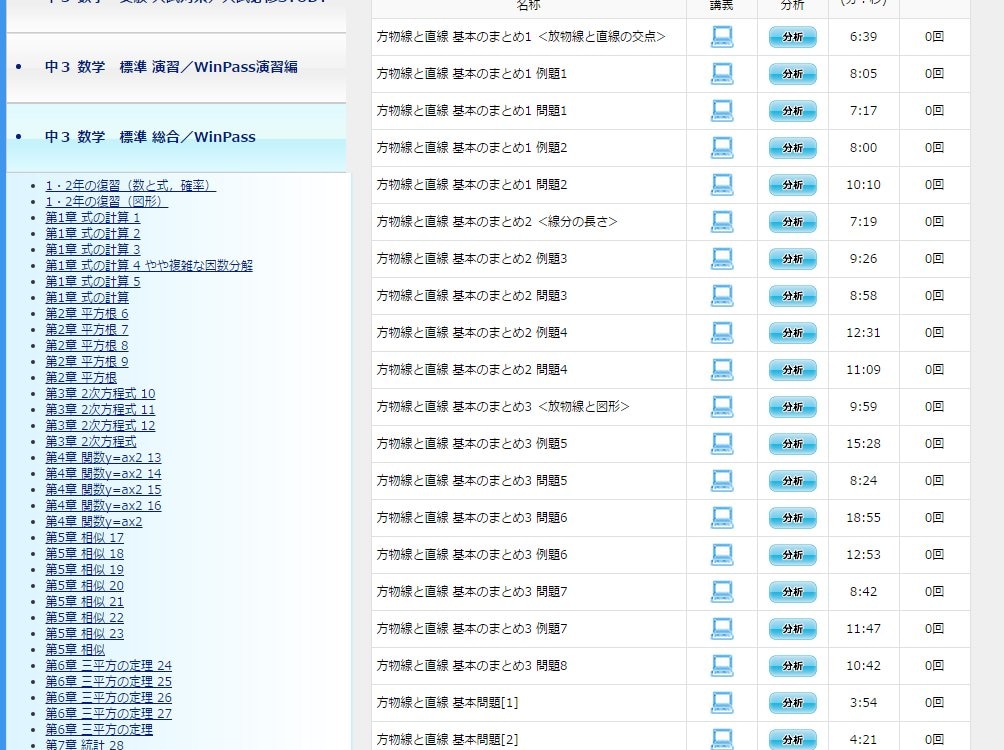This screenshot has width=1004, height=750.
Task: Open 第4章 関数y=ax2 14 link
Action: (x=103, y=474)
